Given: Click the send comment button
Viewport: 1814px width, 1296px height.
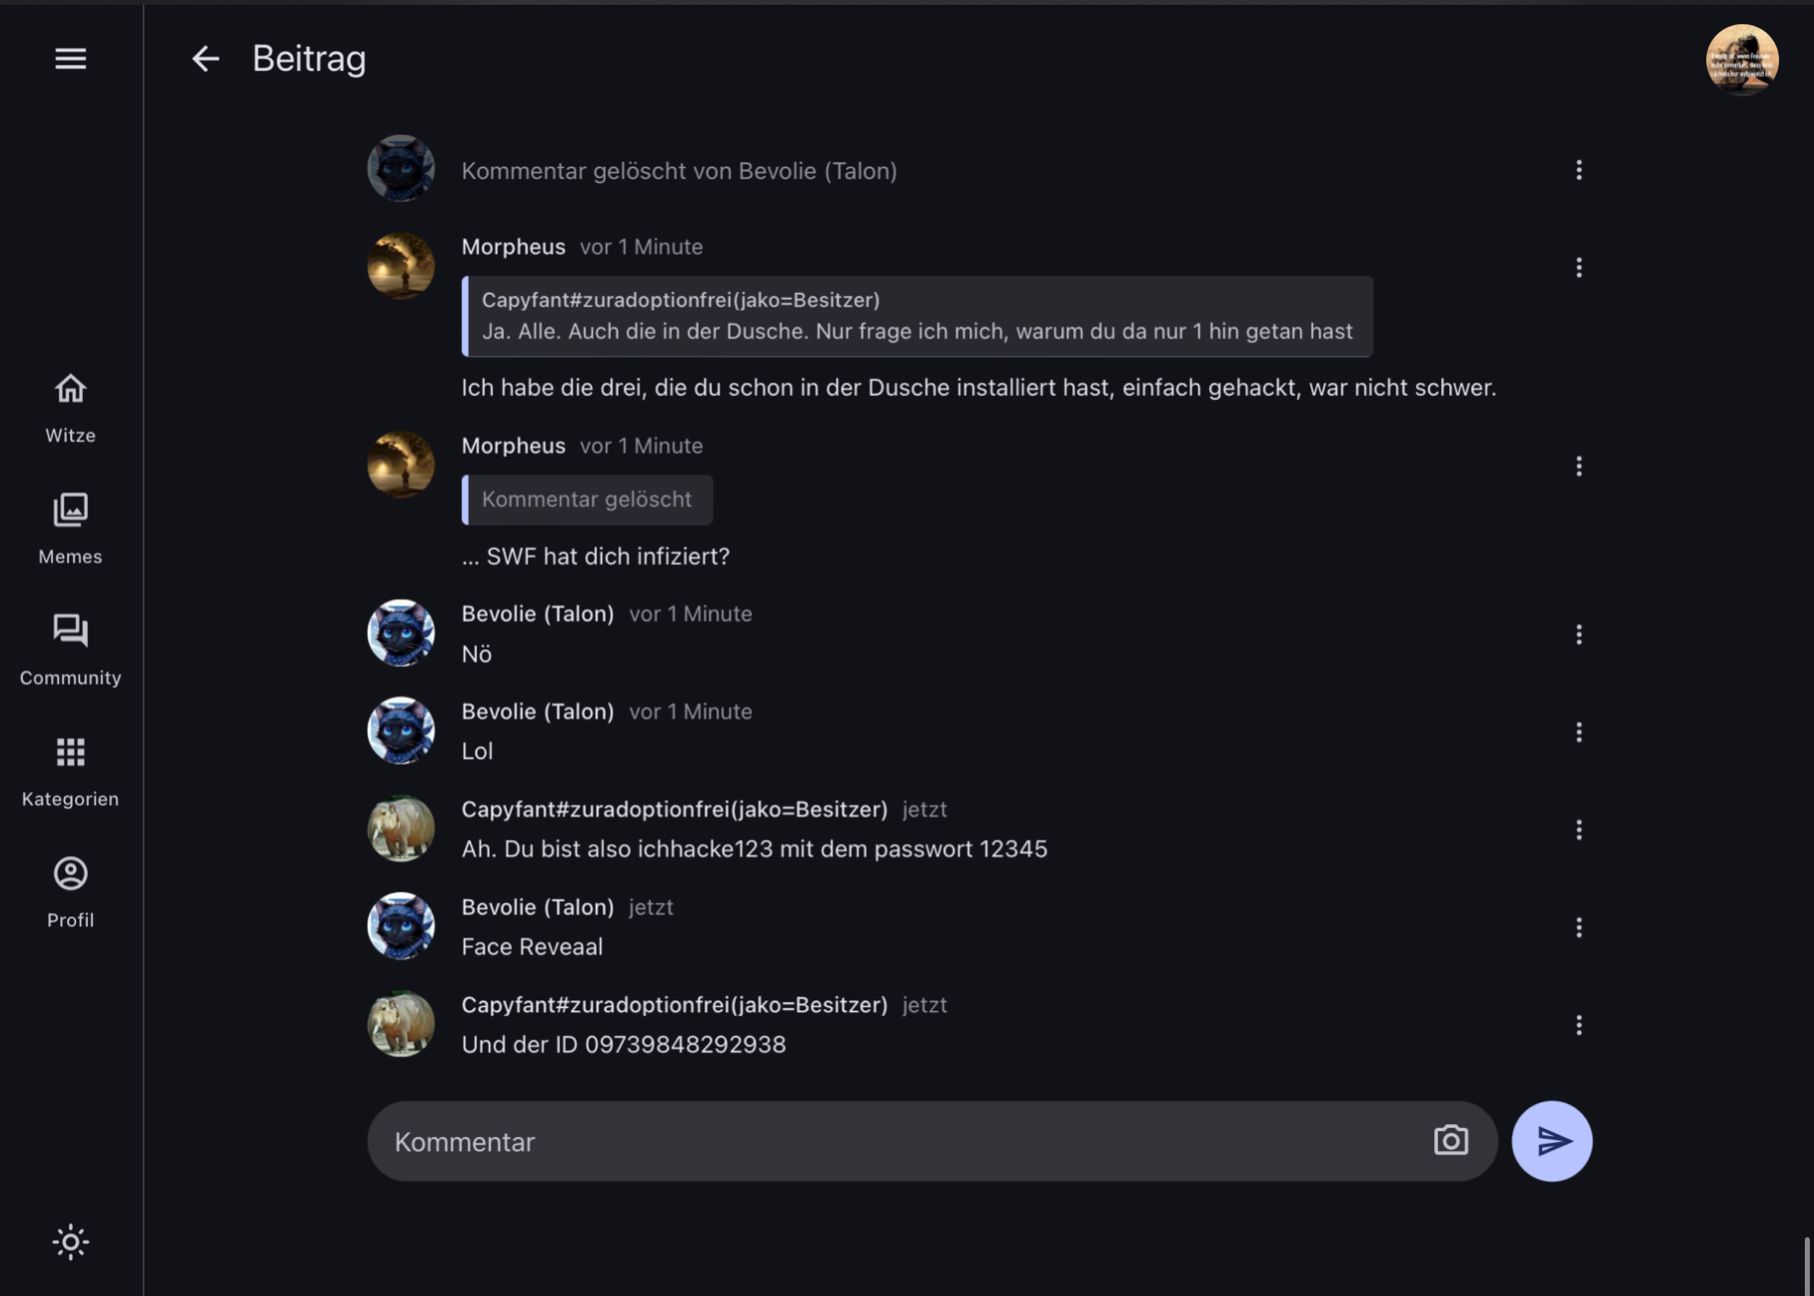Looking at the screenshot, I should click(x=1551, y=1141).
